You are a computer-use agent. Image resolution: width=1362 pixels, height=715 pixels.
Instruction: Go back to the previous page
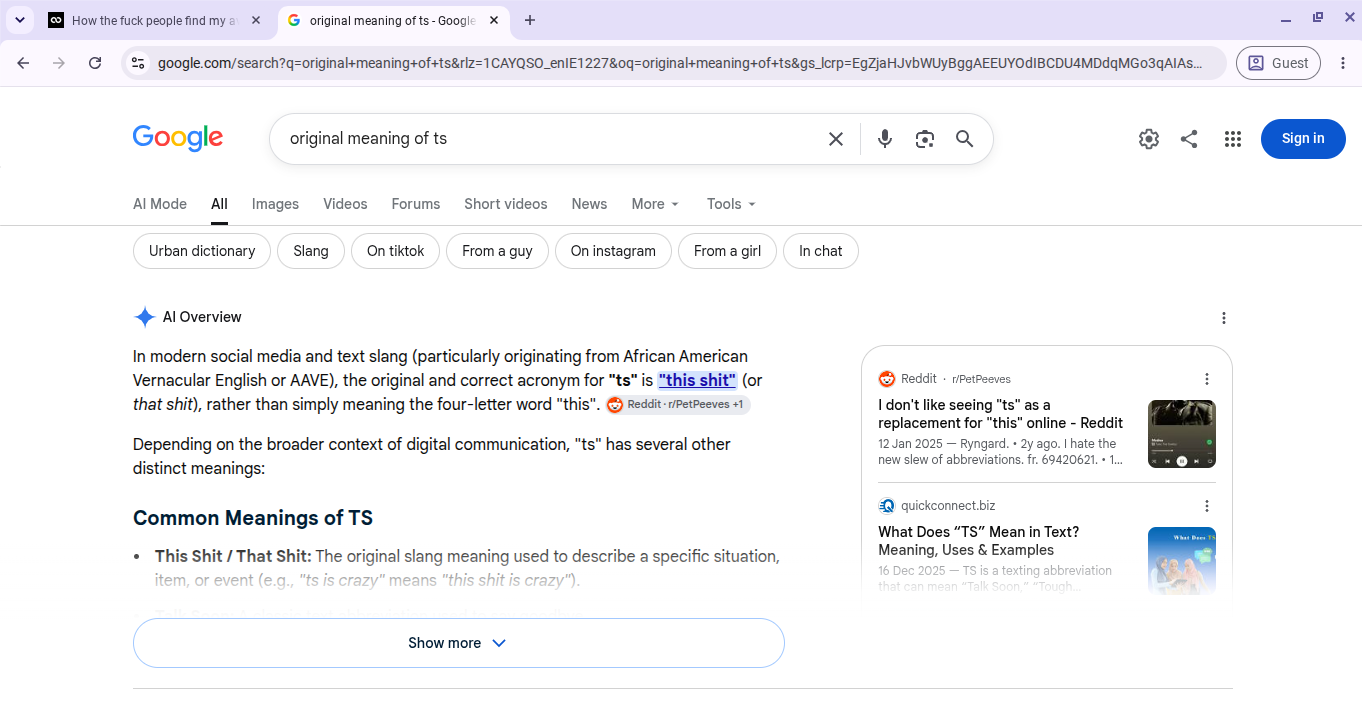pyautogui.click(x=23, y=63)
